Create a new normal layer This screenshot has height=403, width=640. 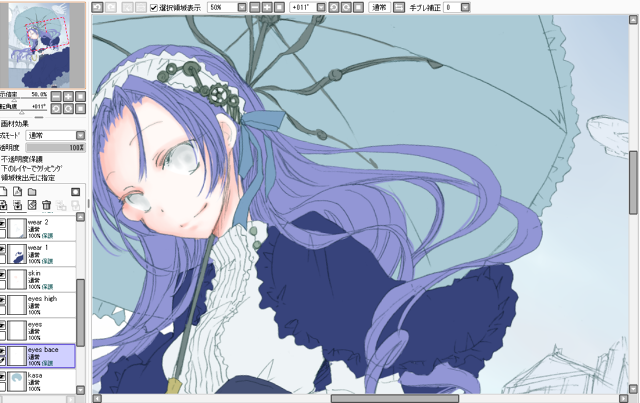(3, 191)
